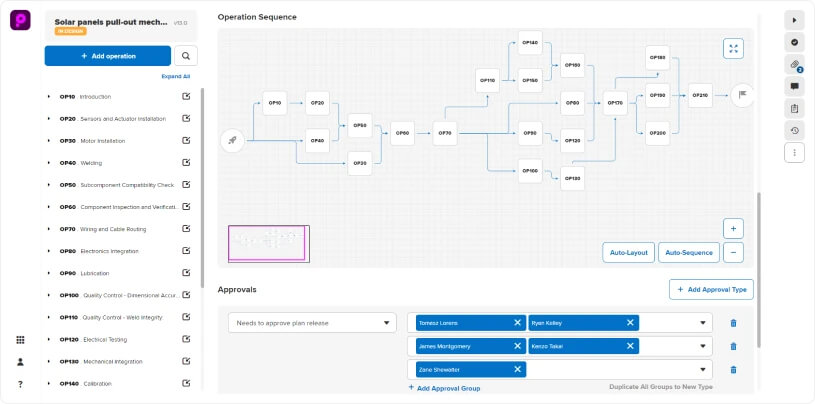
Task: Click the fullscreen expand icon on diagram
Action: (x=733, y=48)
